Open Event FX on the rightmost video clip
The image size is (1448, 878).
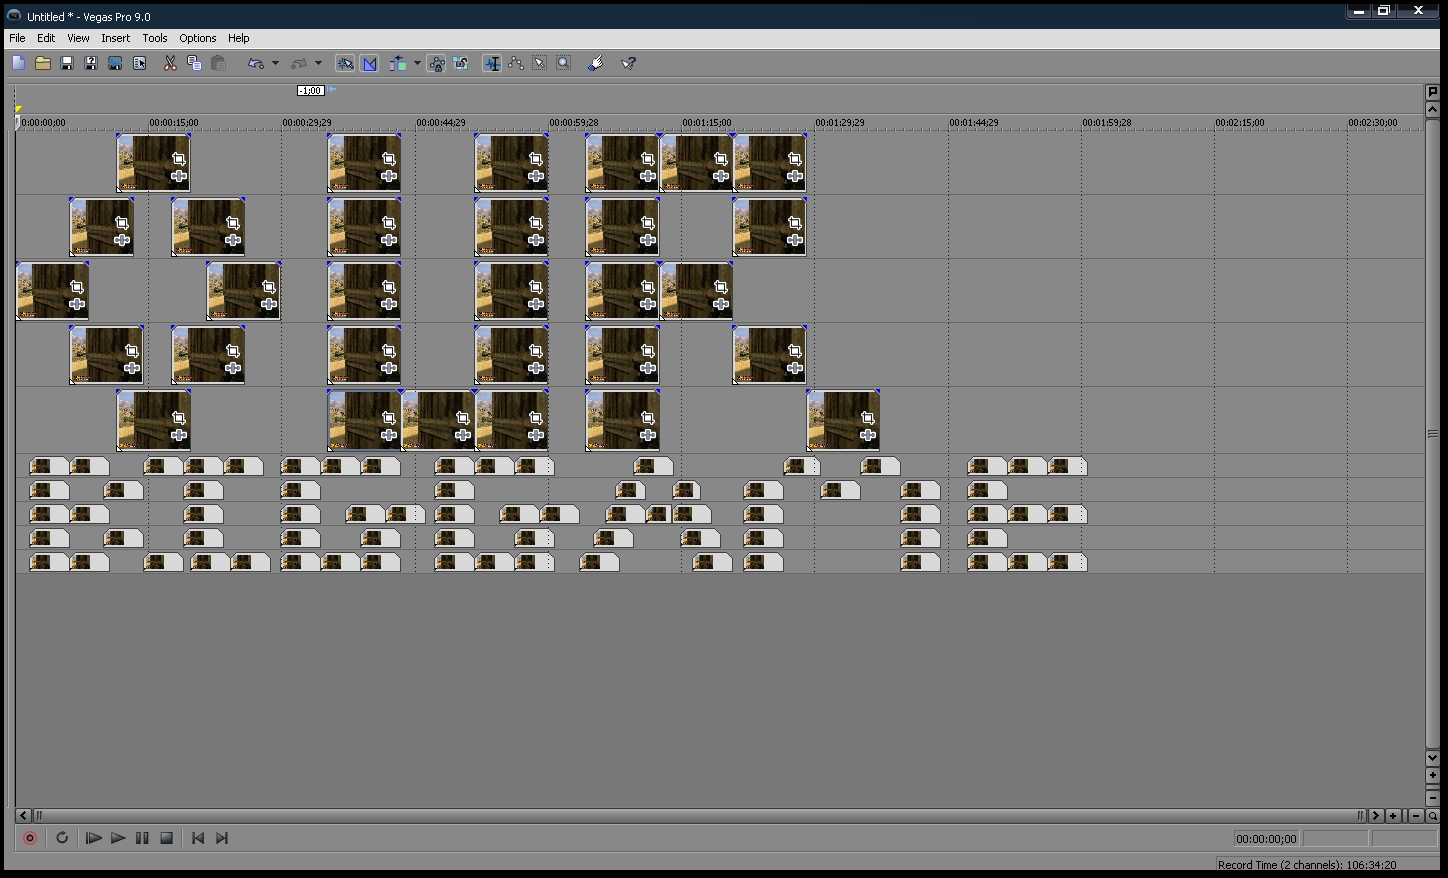click(x=868, y=435)
